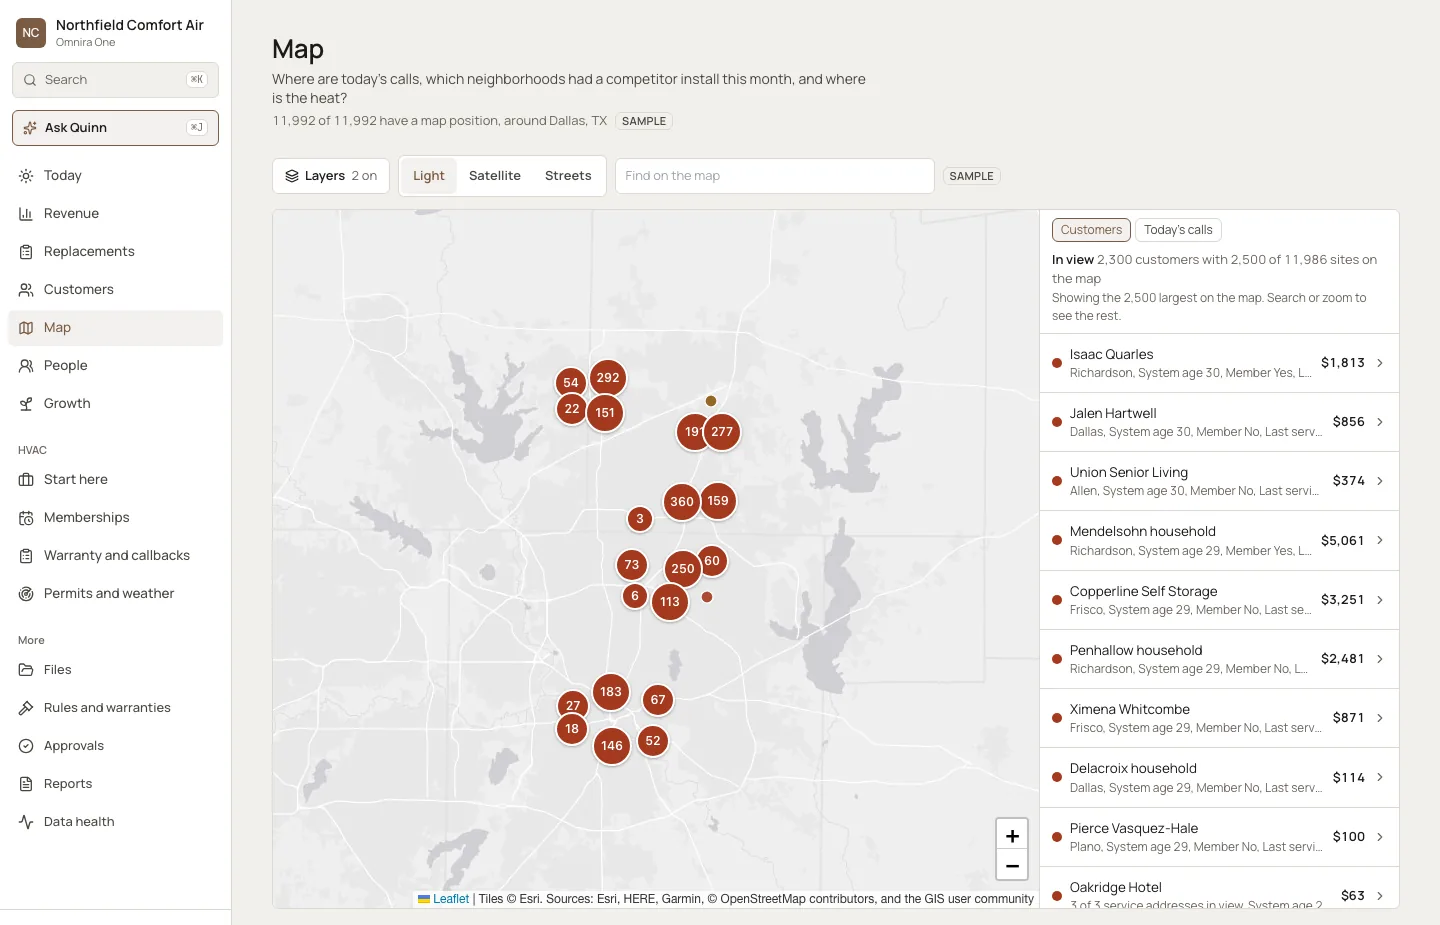Click the Rules and warranties gavel icon
The height and width of the screenshot is (925, 1440).
click(x=26, y=708)
